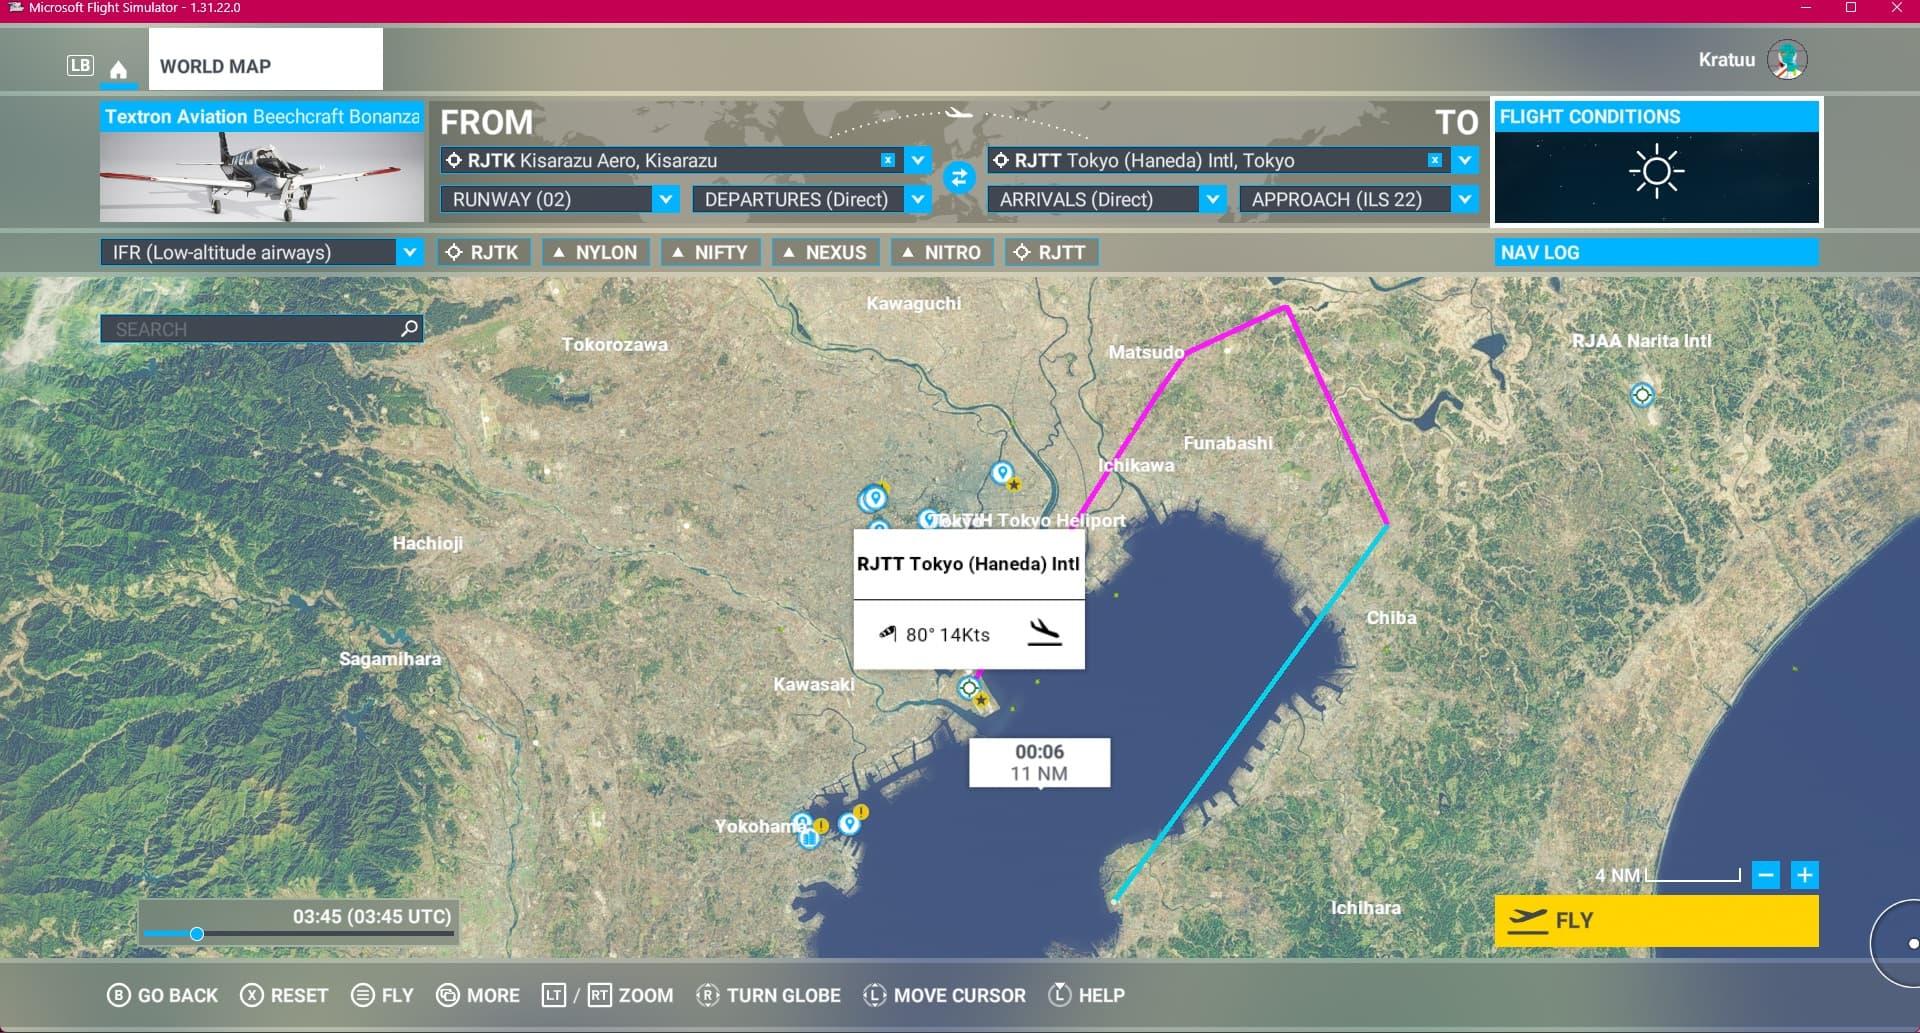Click the map search input field

[250, 329]
